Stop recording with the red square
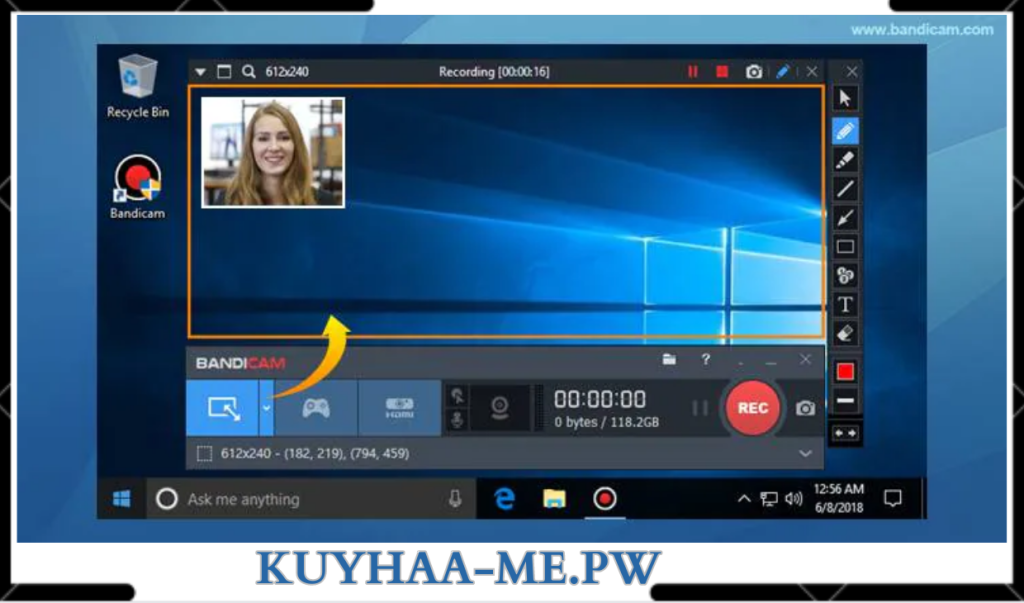The image size is (1024, 603). click(722, 72)
